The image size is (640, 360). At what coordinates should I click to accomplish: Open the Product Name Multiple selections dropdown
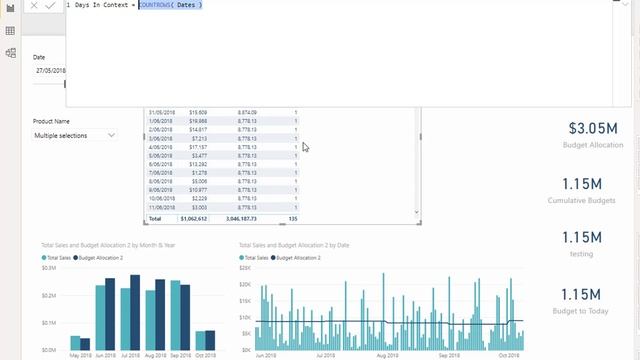pyautogui.click(x=74, y=135)
